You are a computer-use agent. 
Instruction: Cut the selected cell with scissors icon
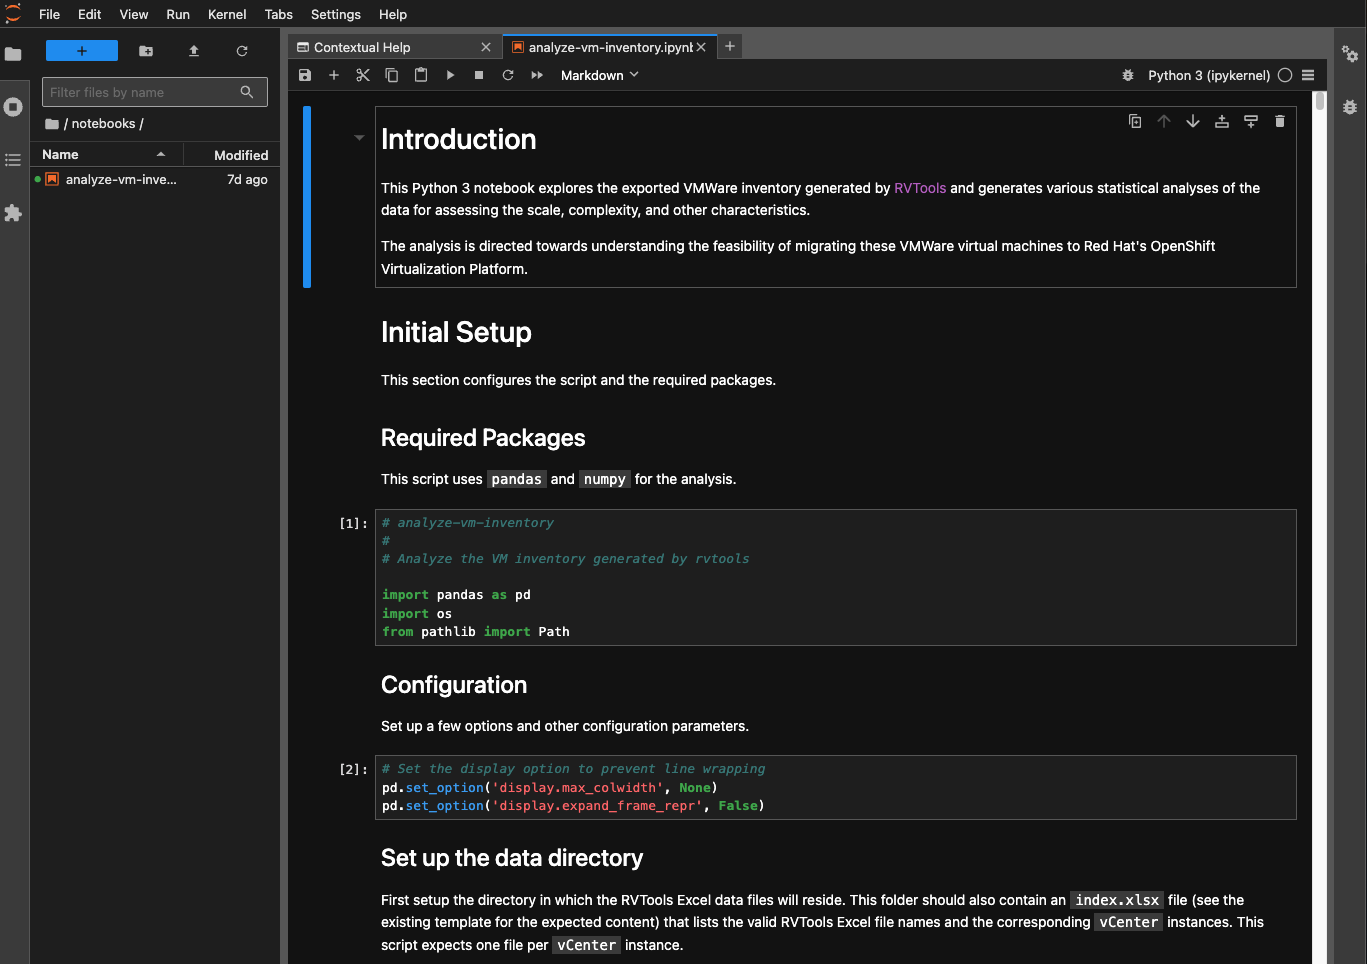363,74
